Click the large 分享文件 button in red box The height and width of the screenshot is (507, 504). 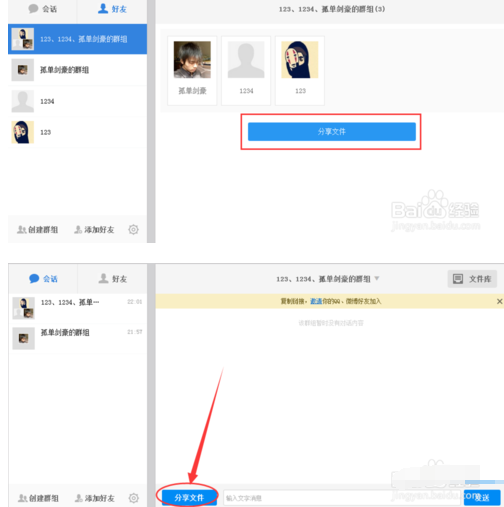pyautogui.click(x=332, y=132)
